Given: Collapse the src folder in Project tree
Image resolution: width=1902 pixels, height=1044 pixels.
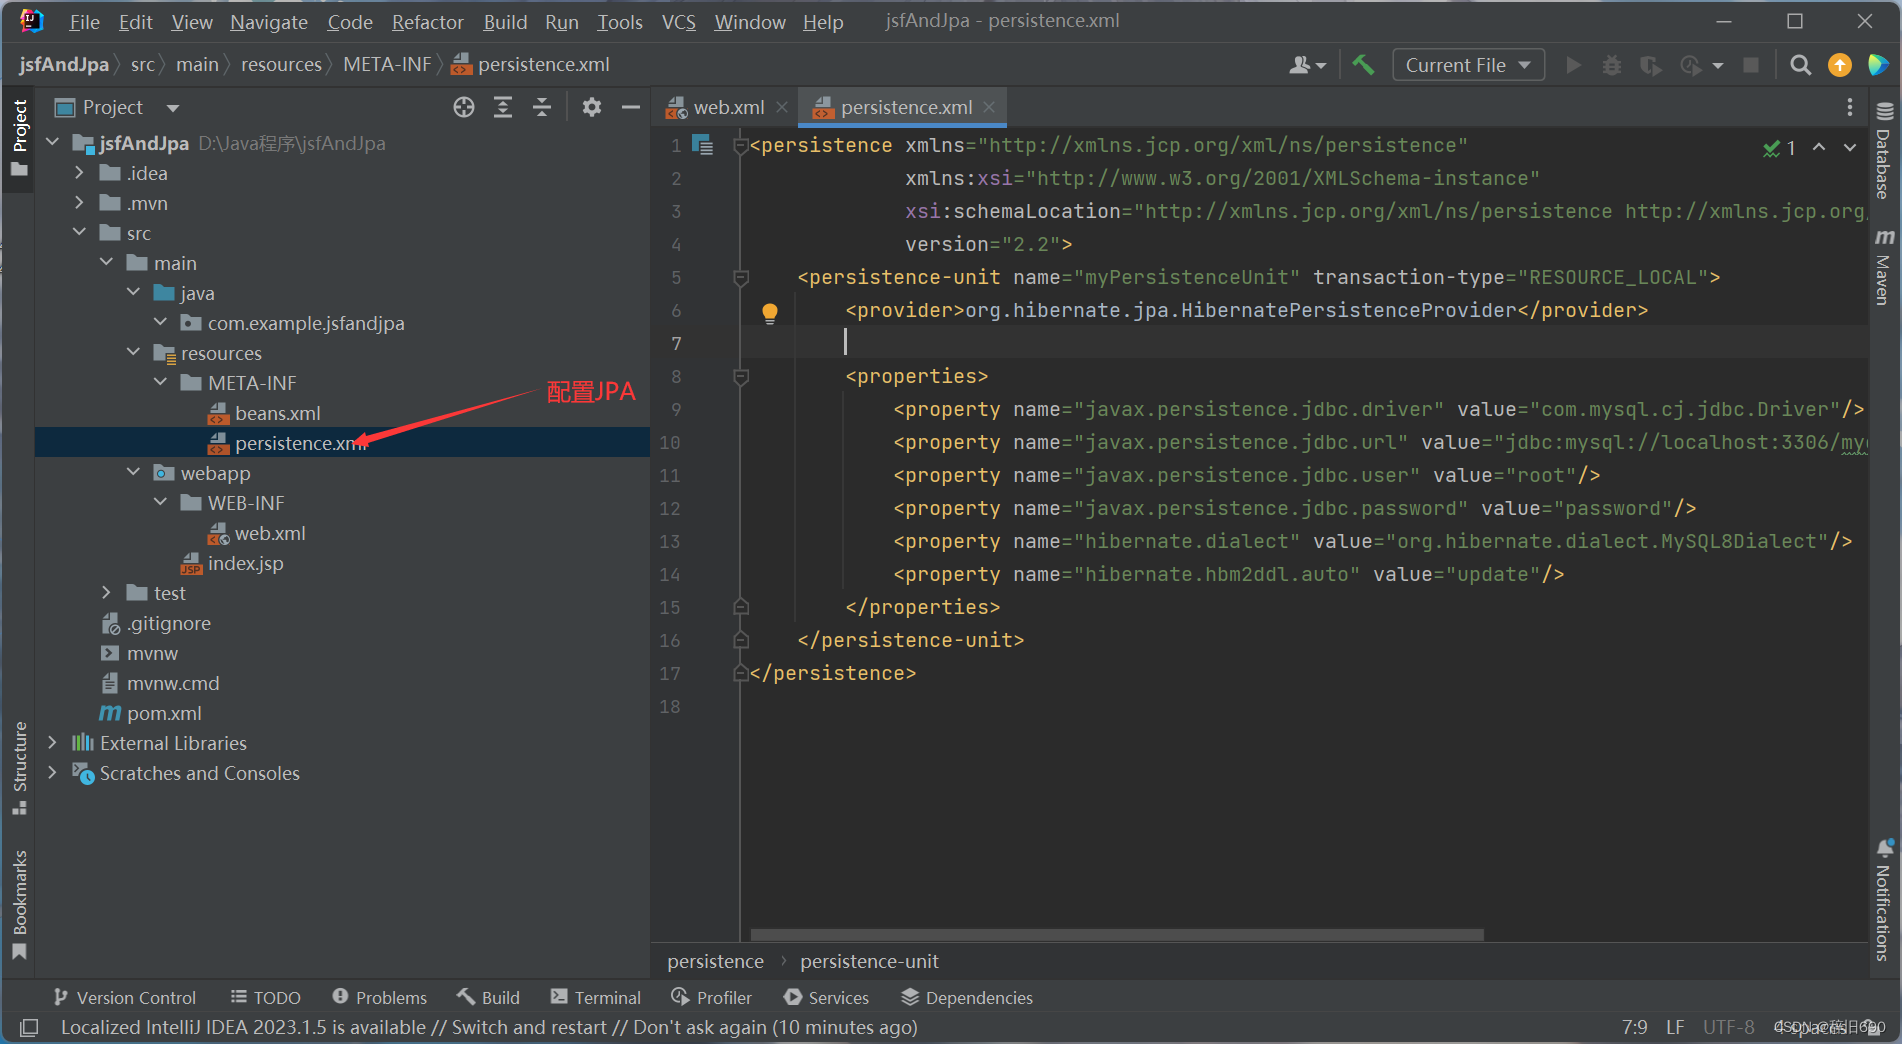Looking at the screenshot, I should click(79, 232).
